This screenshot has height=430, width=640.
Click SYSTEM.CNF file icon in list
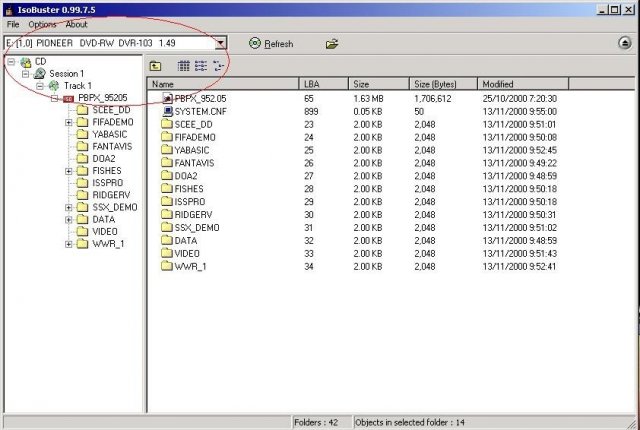[167, 111]
